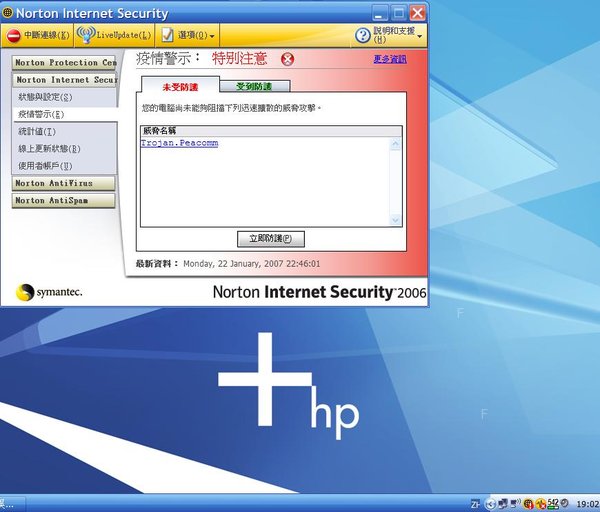
Task: Click the LiveUpdate antenna globe icon
Action: (x=85, y=35)
